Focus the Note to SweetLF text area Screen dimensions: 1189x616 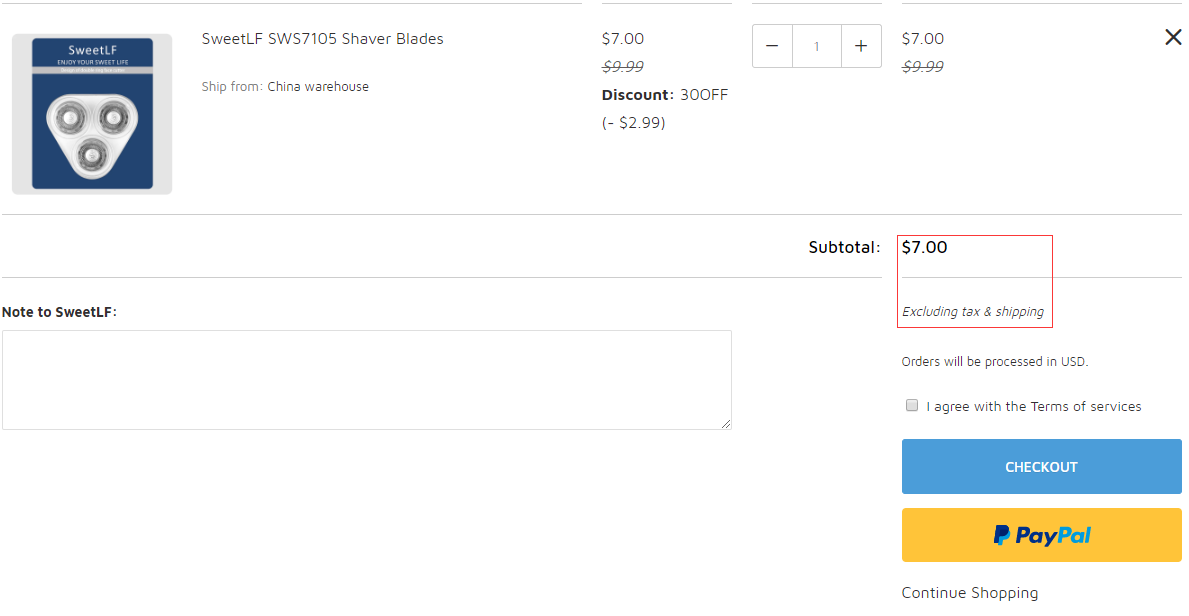pyautogui.click(x=366, y=380)
